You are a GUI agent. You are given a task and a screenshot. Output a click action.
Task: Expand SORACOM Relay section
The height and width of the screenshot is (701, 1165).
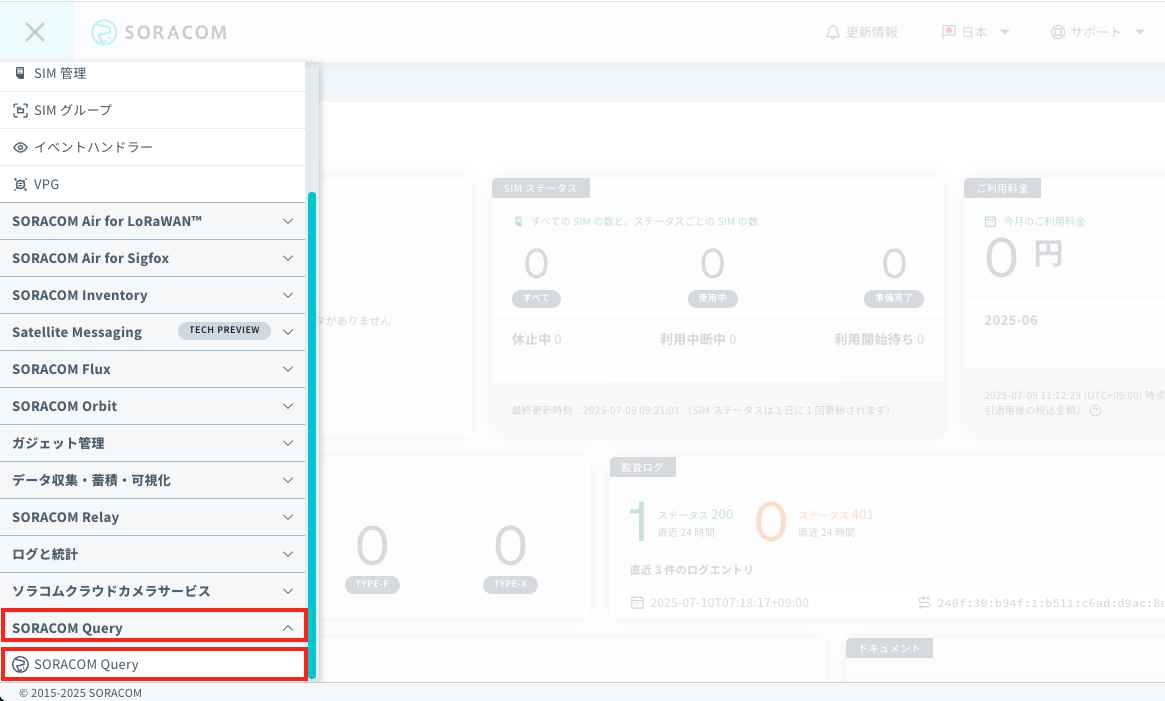(x=152, y=517)
